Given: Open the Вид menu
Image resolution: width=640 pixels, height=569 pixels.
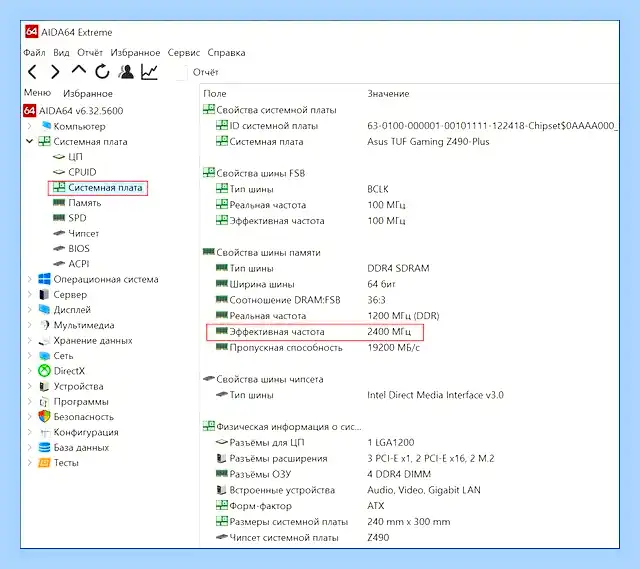Looking at the screenshot, I should click(x=61, y=53).
